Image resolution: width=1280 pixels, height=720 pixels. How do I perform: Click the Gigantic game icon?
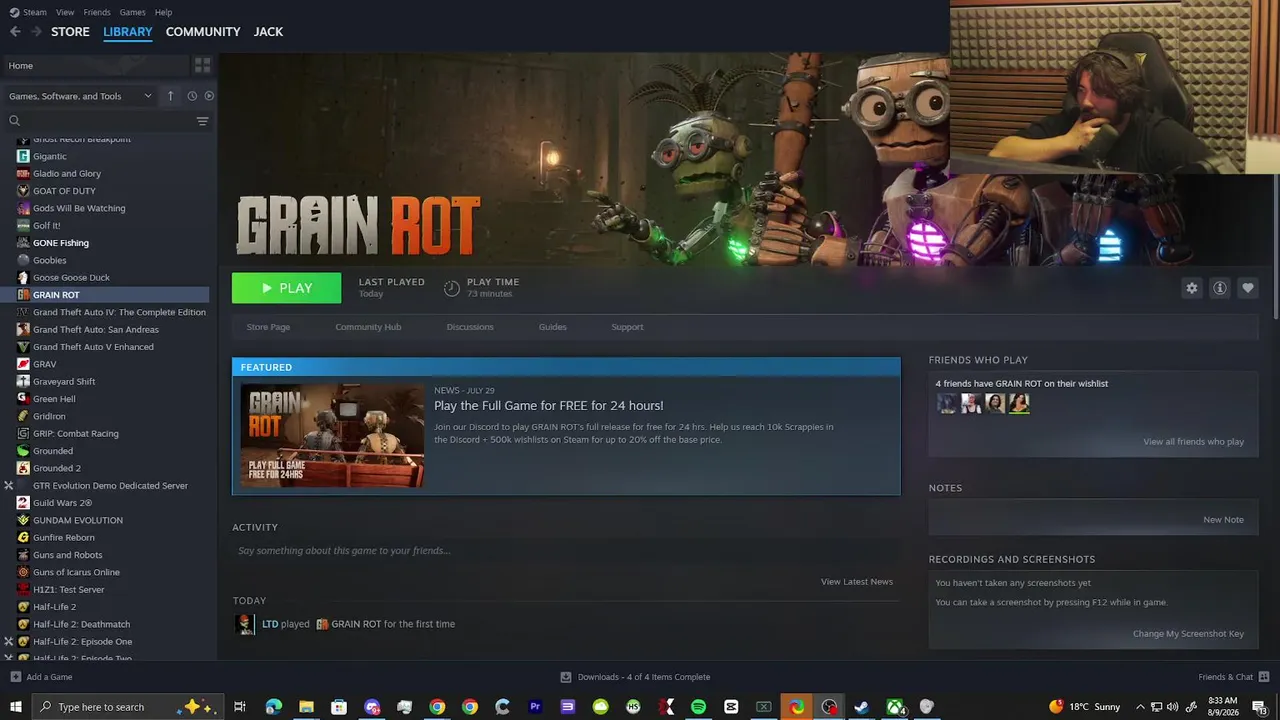[23, 156]
